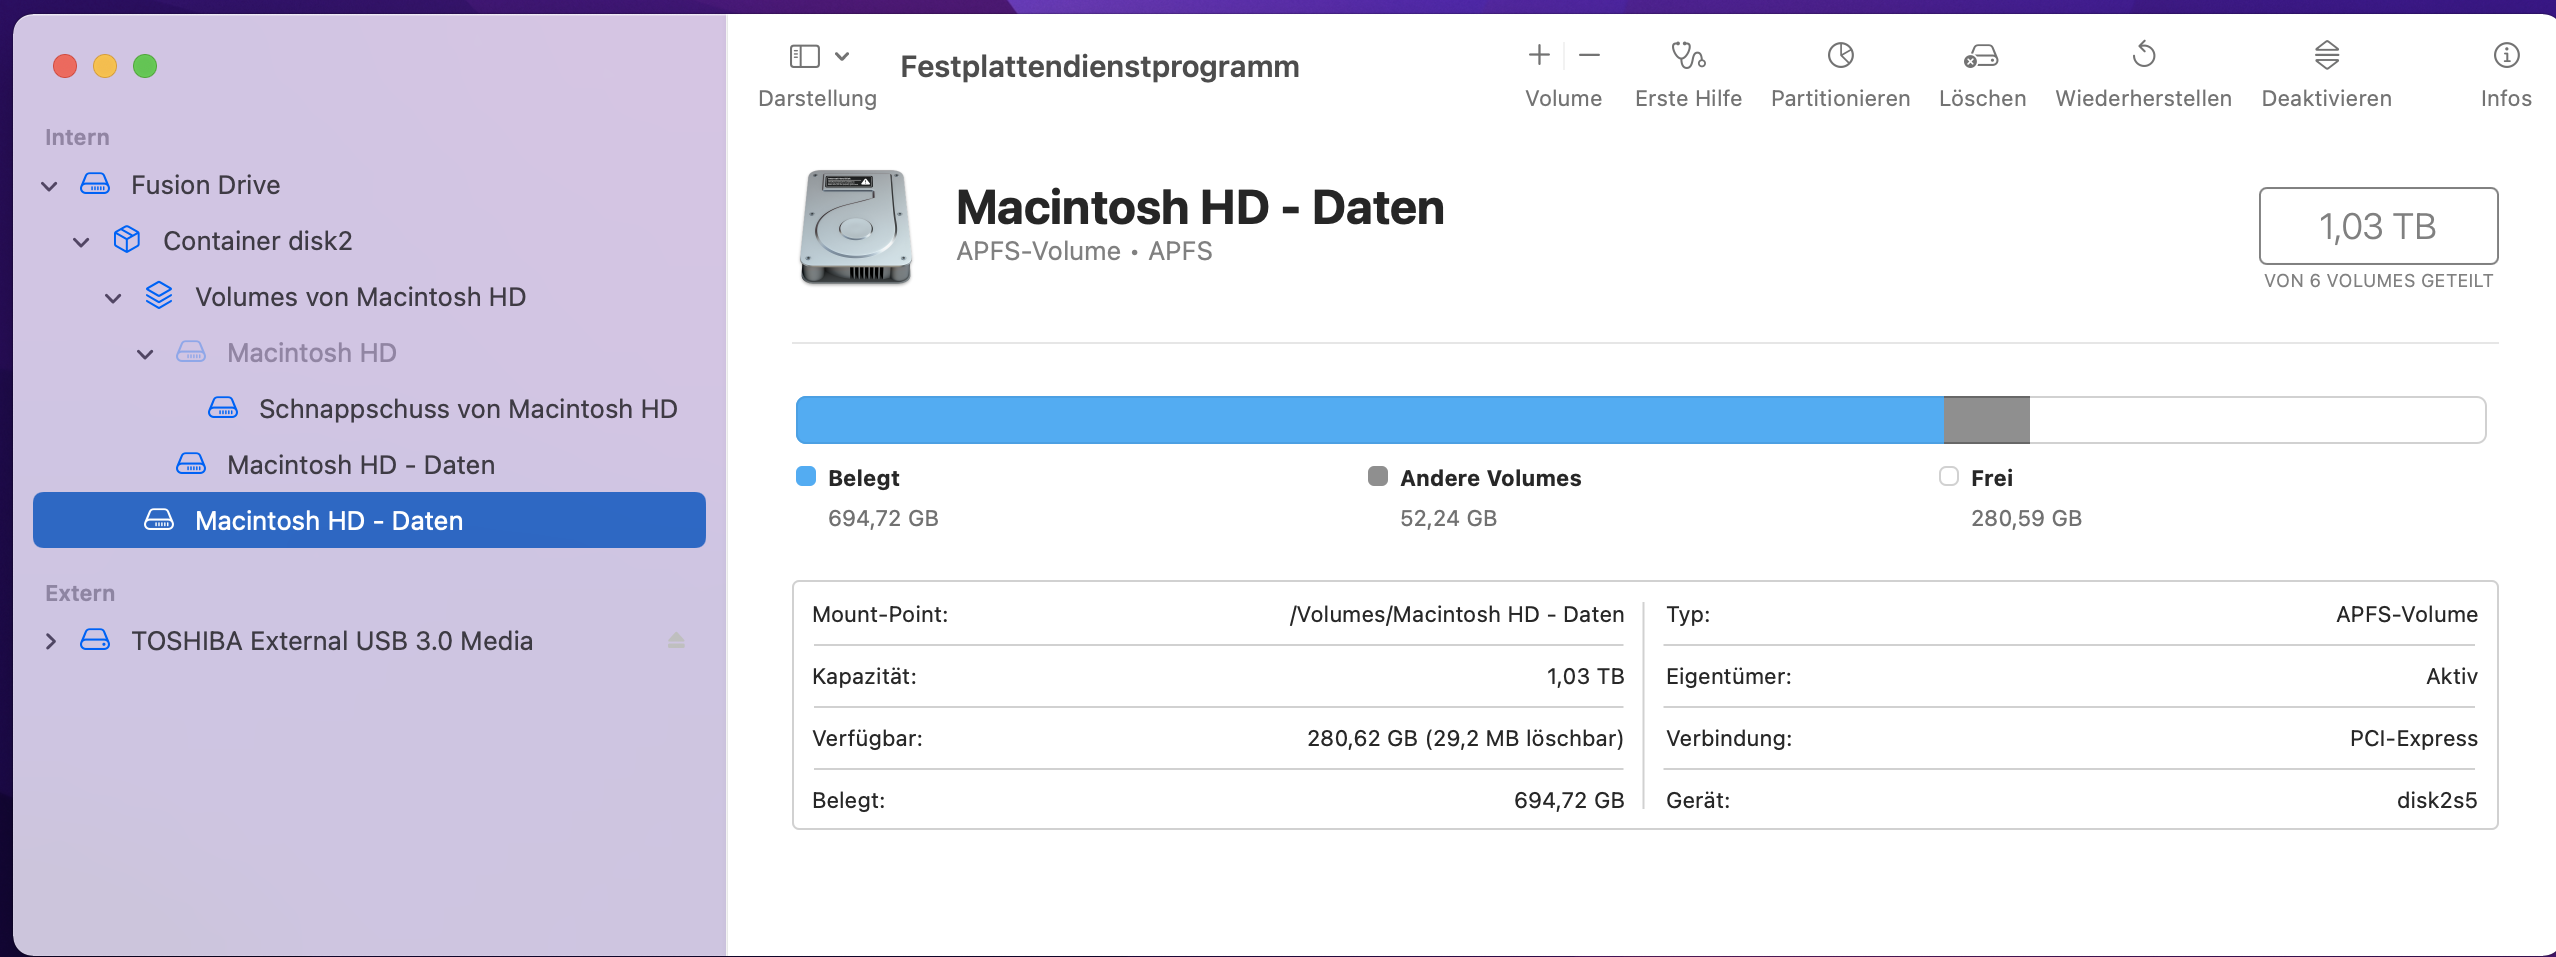Open the Infos information panel

pos(2505,56)
